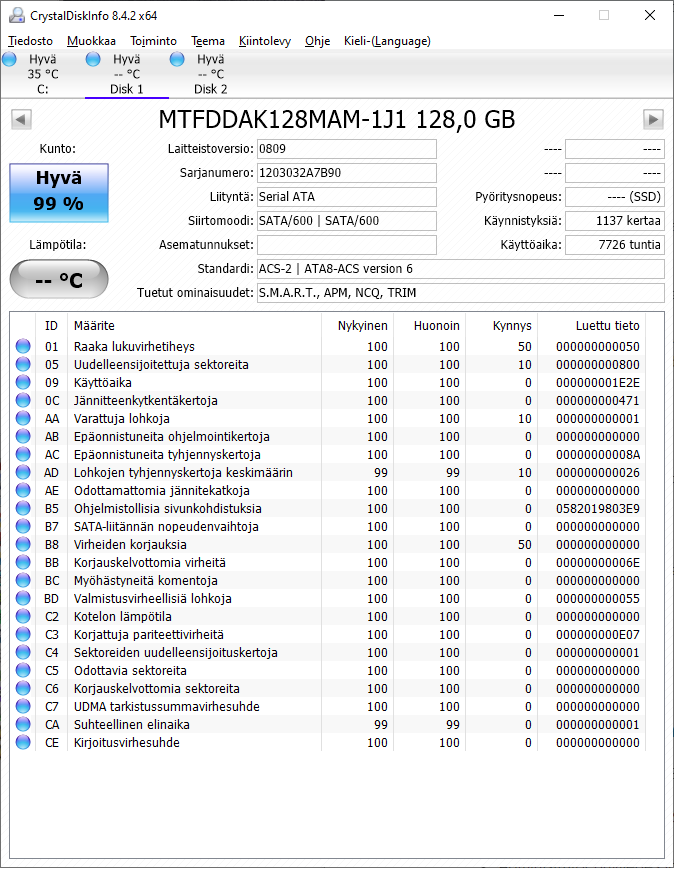The height and width of the screenshot is (871, 675).
Task: Click the Määrite column header
Action: (194, 326)
